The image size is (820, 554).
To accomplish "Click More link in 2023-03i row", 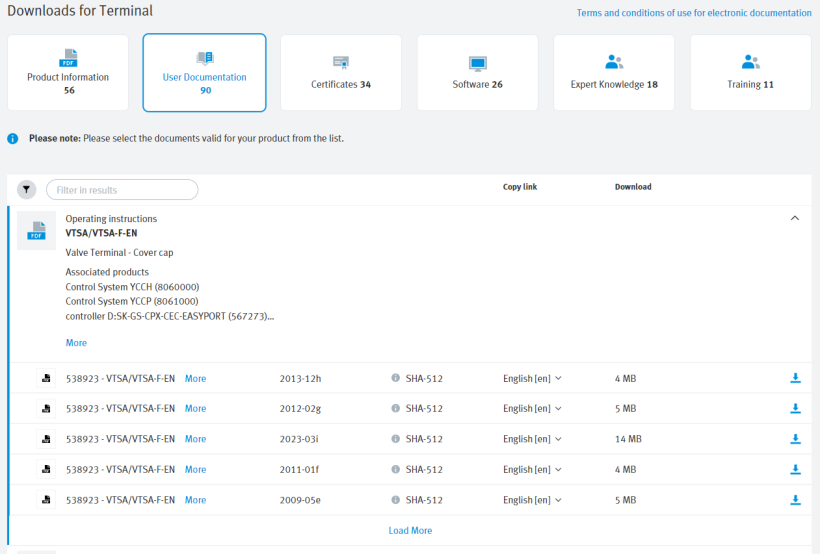I will [196, 439].
